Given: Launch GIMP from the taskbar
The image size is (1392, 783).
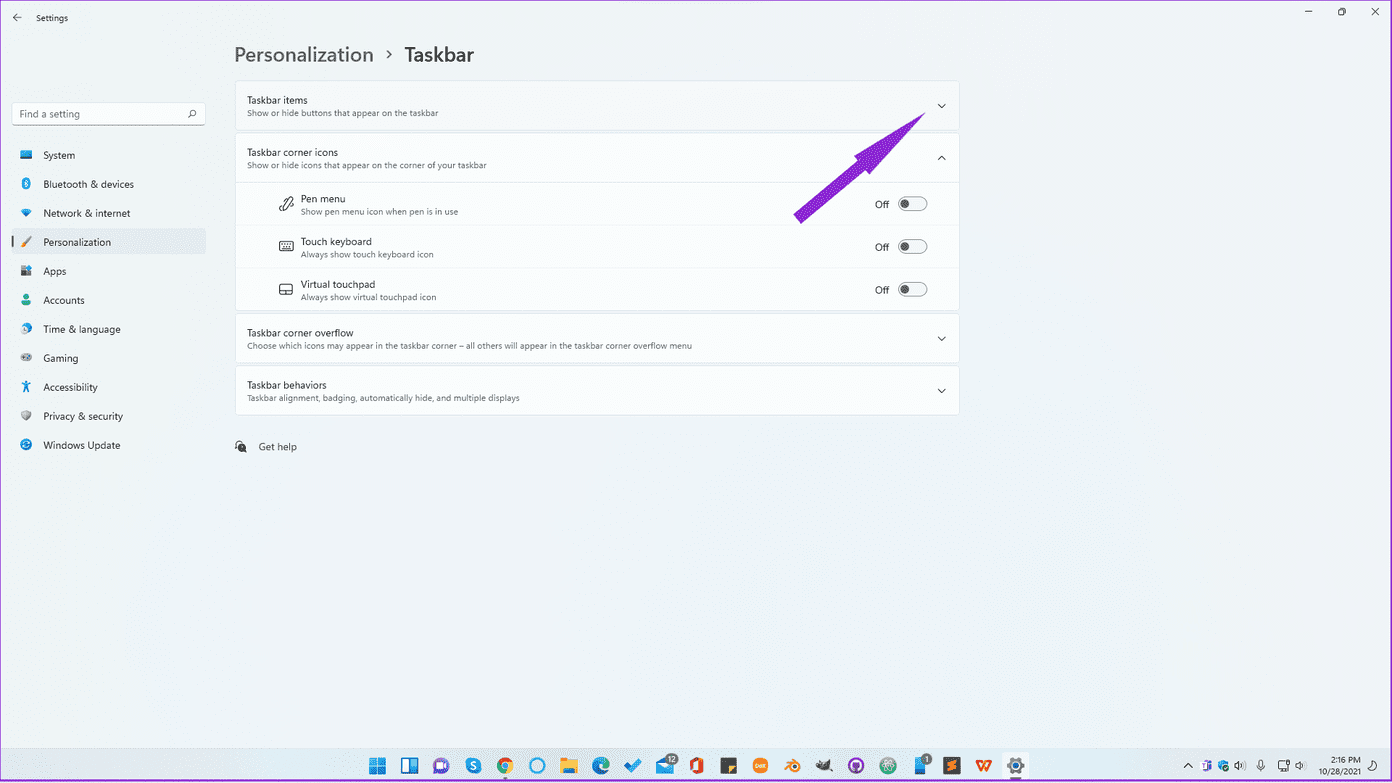Looking at the screenshot, I should (x=824, y=766).
